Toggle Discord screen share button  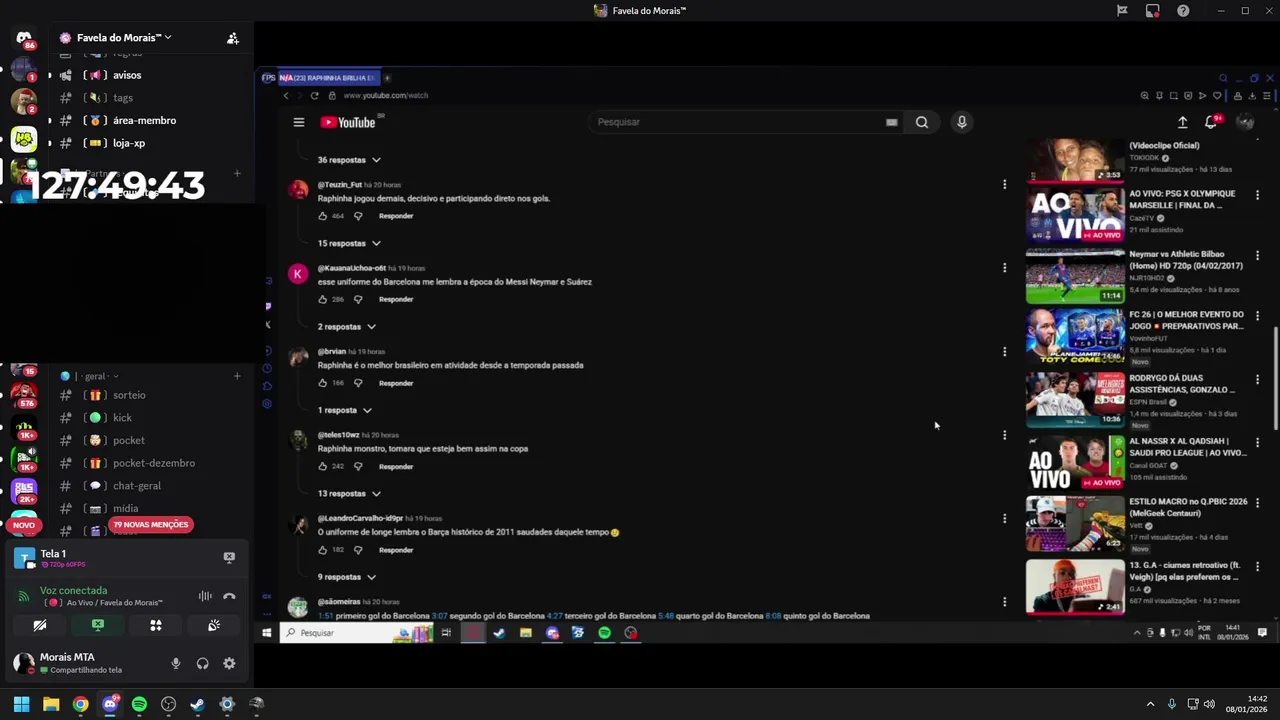click(x=98, y=625)
